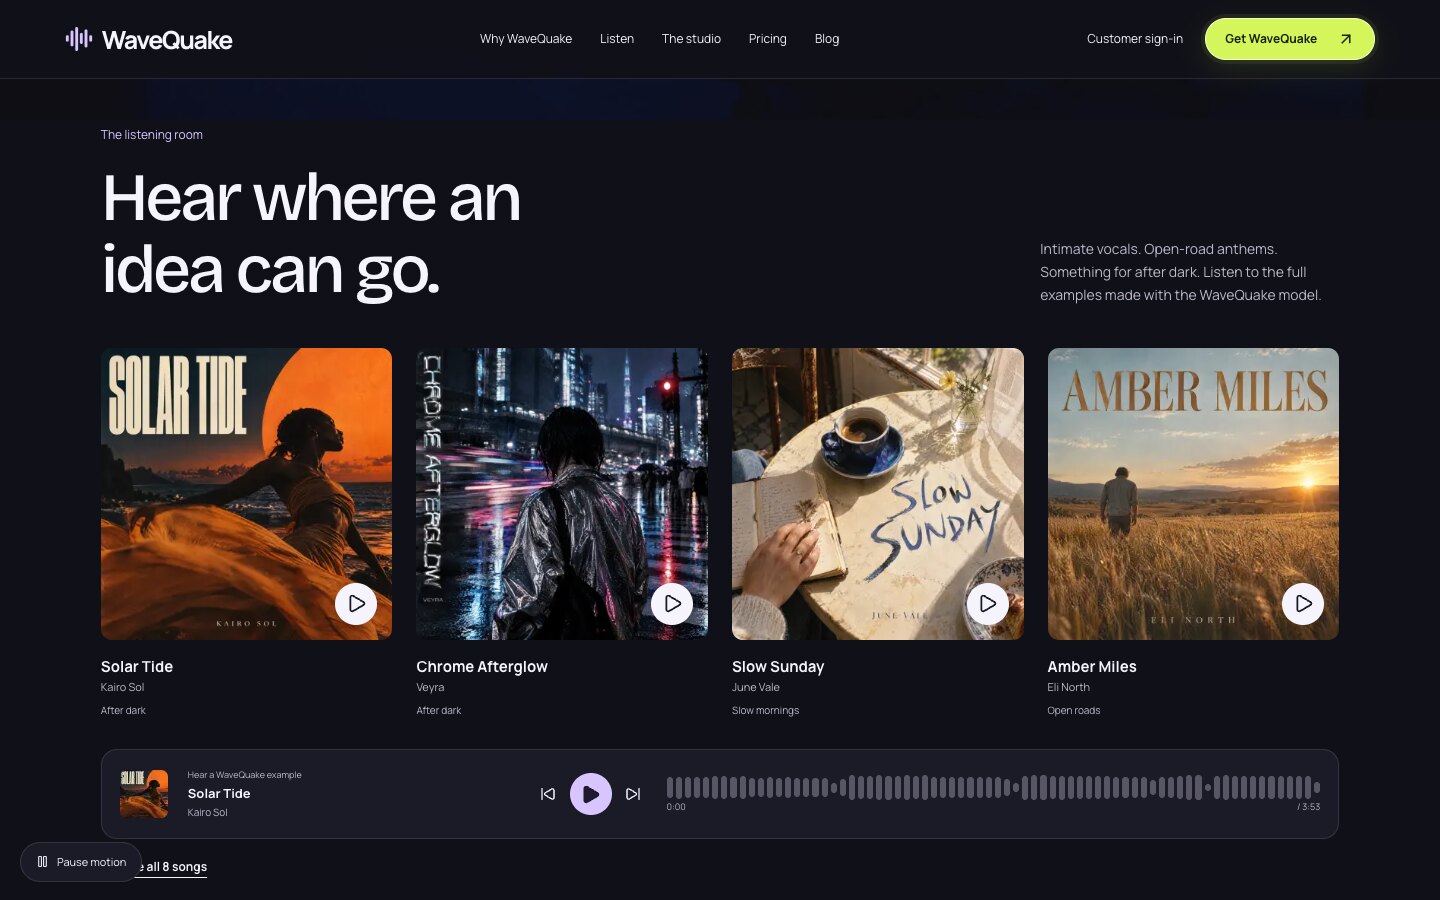Skip to next track in player bar
This screenshot has height=900, width=1440.
point(633,794)
